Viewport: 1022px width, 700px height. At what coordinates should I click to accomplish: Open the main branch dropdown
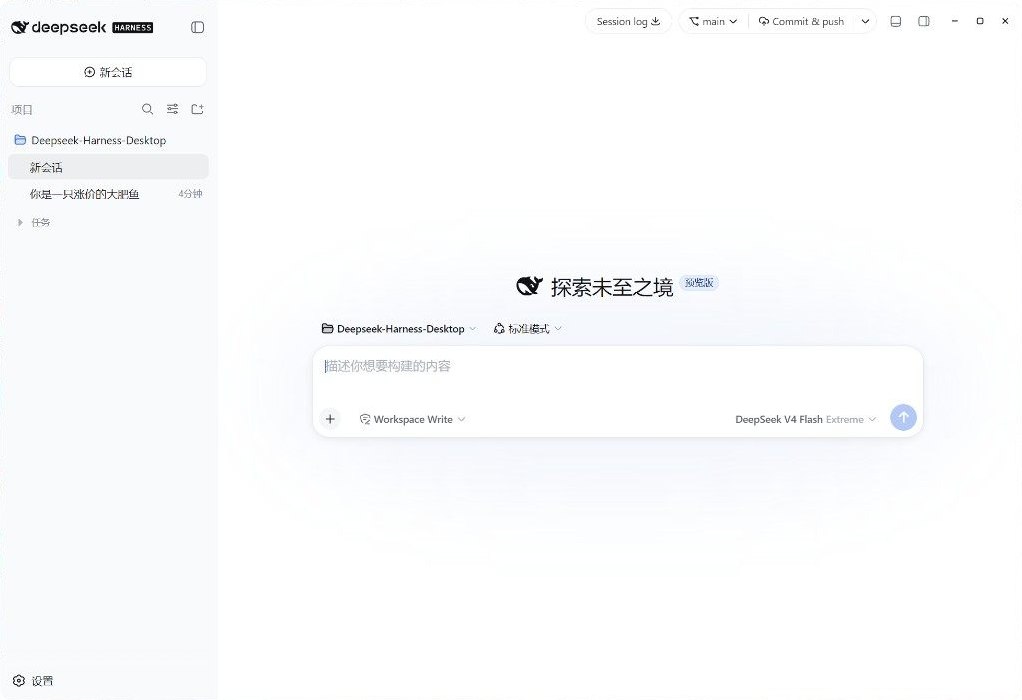713,22
